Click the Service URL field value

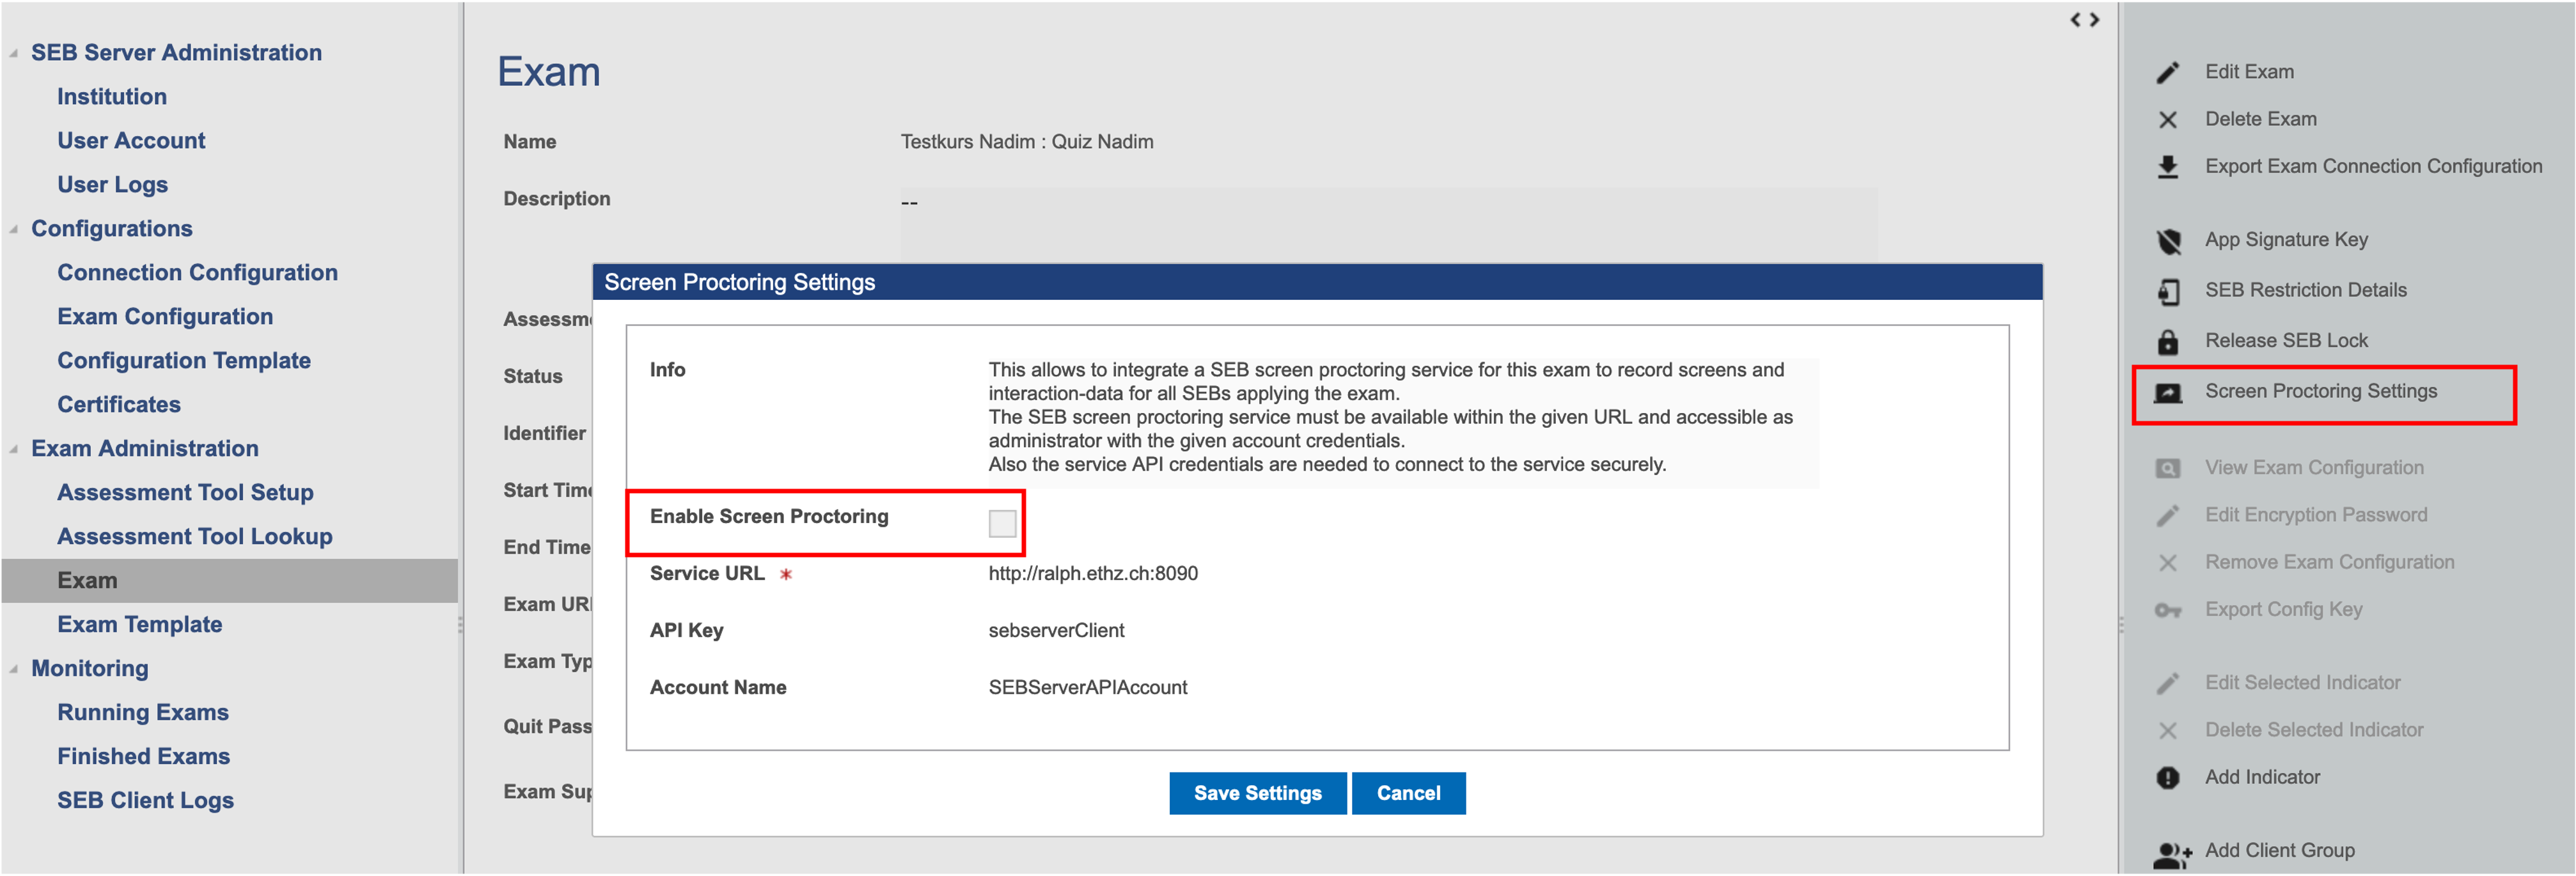1092,573
